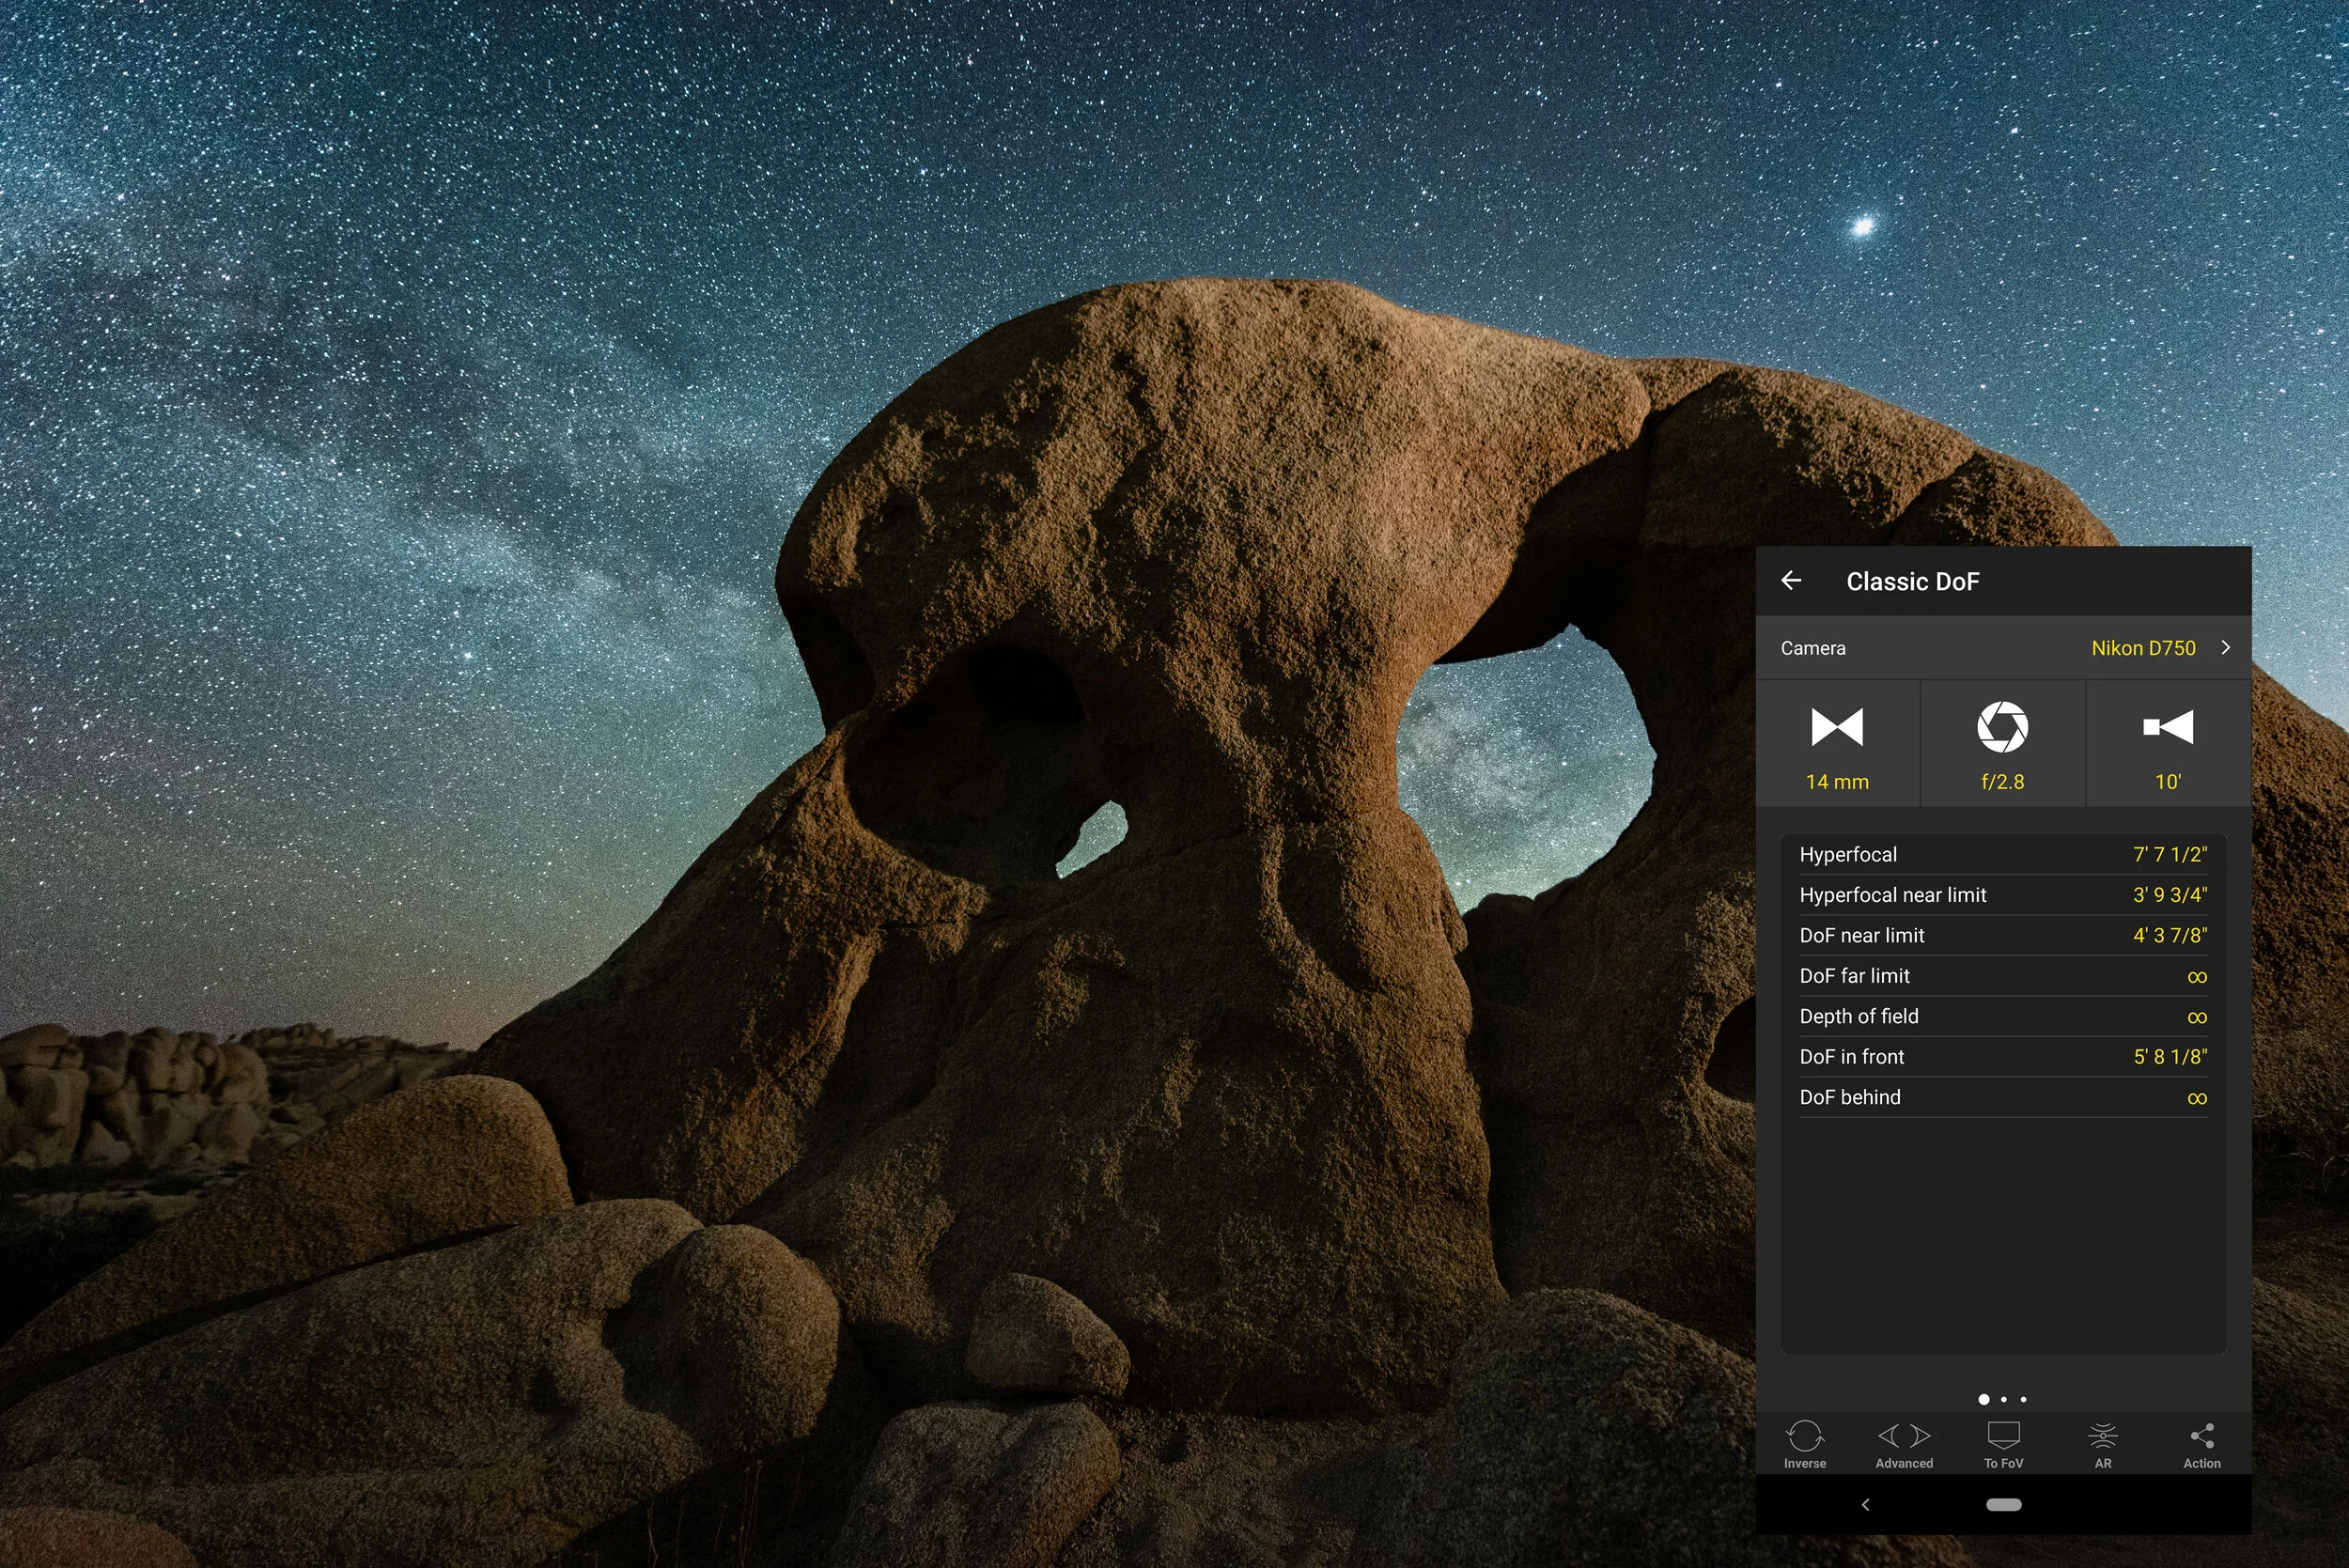Tap the focus distance camera icon

point(2168,727)
